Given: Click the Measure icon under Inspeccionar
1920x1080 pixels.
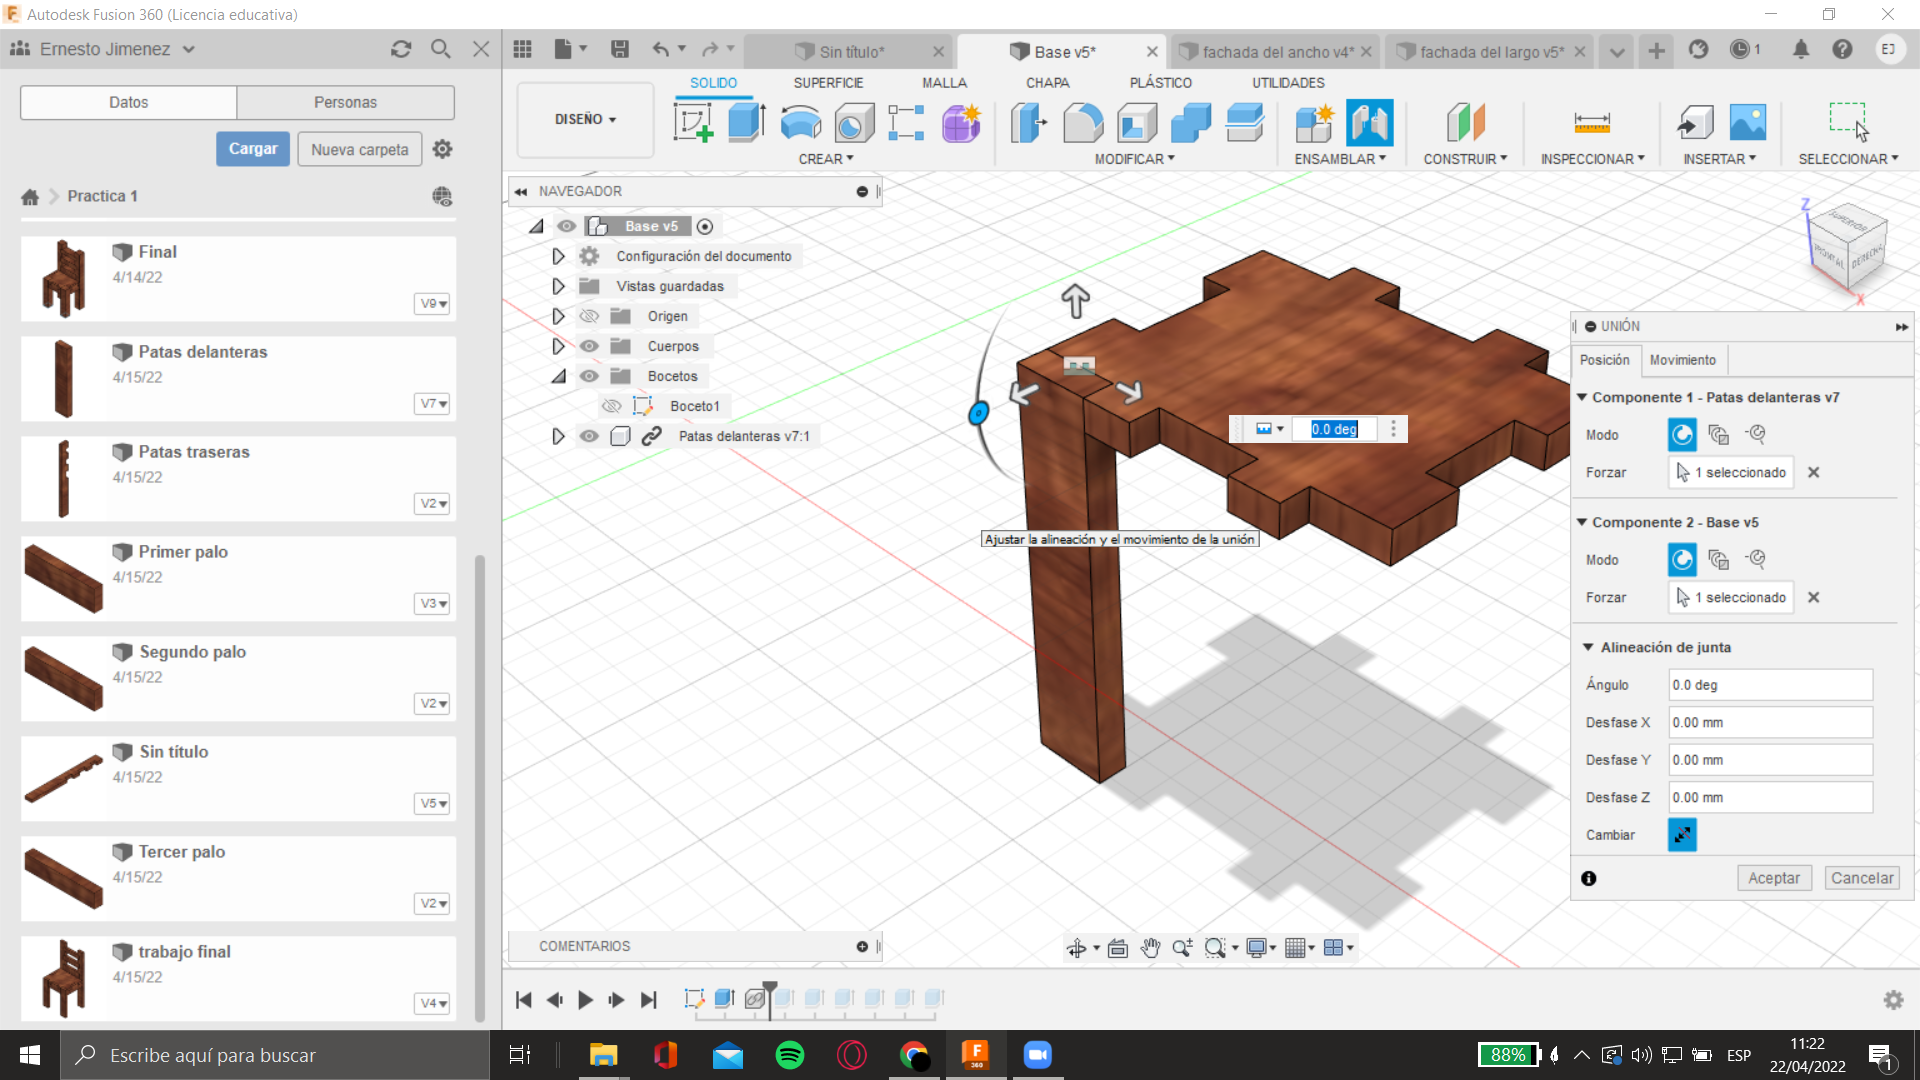Looking at the screenshot, I should point(1591,123).
